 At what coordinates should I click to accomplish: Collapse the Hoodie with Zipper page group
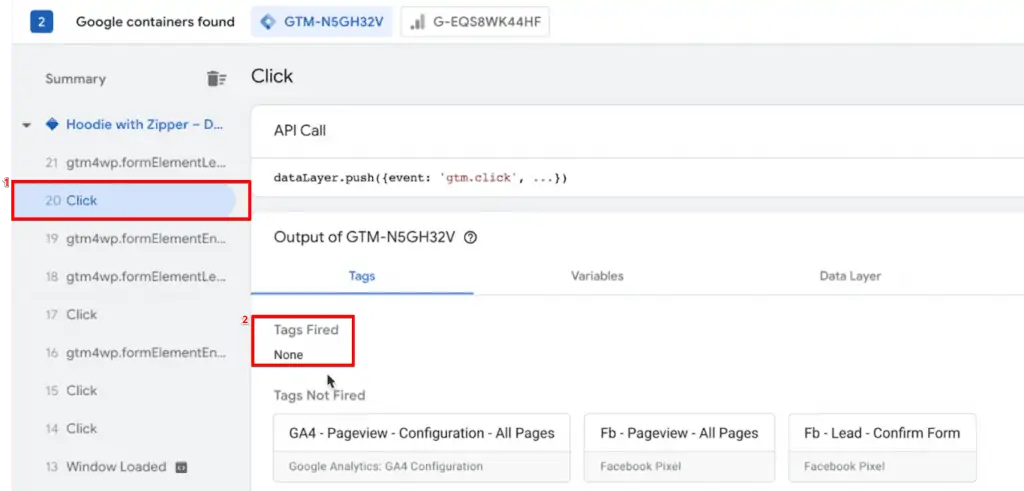click(x=27, y=125)
